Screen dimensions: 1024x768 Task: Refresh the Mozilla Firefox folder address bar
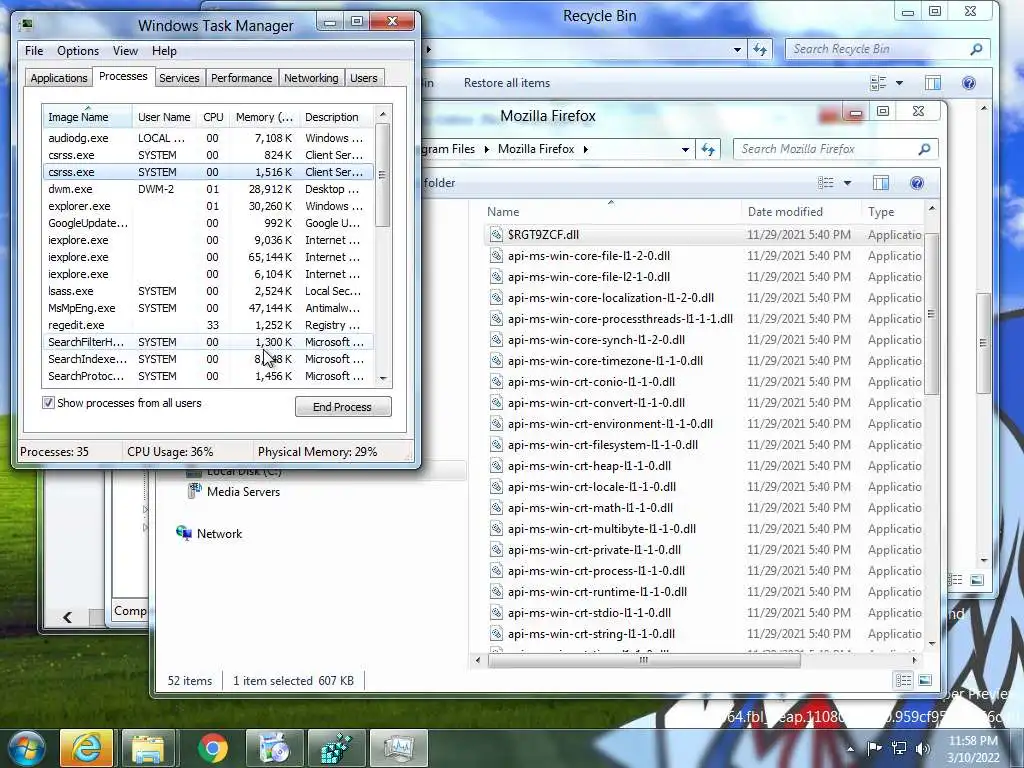(708, 149)
